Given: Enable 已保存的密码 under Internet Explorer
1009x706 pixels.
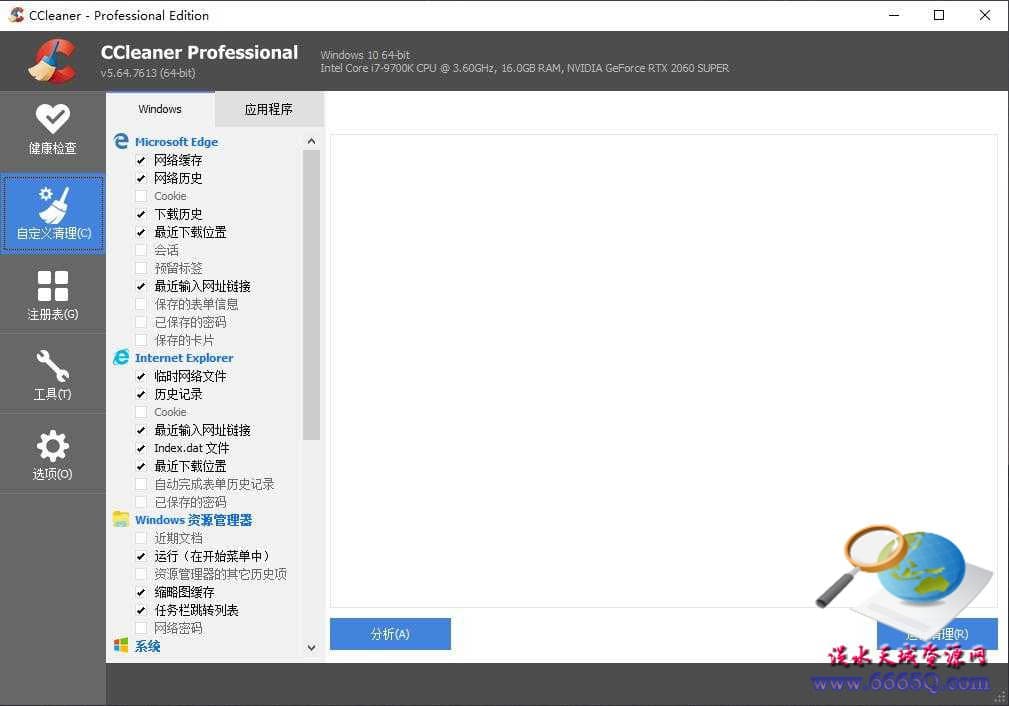Looking at the screenshot, I should [141, 502].
